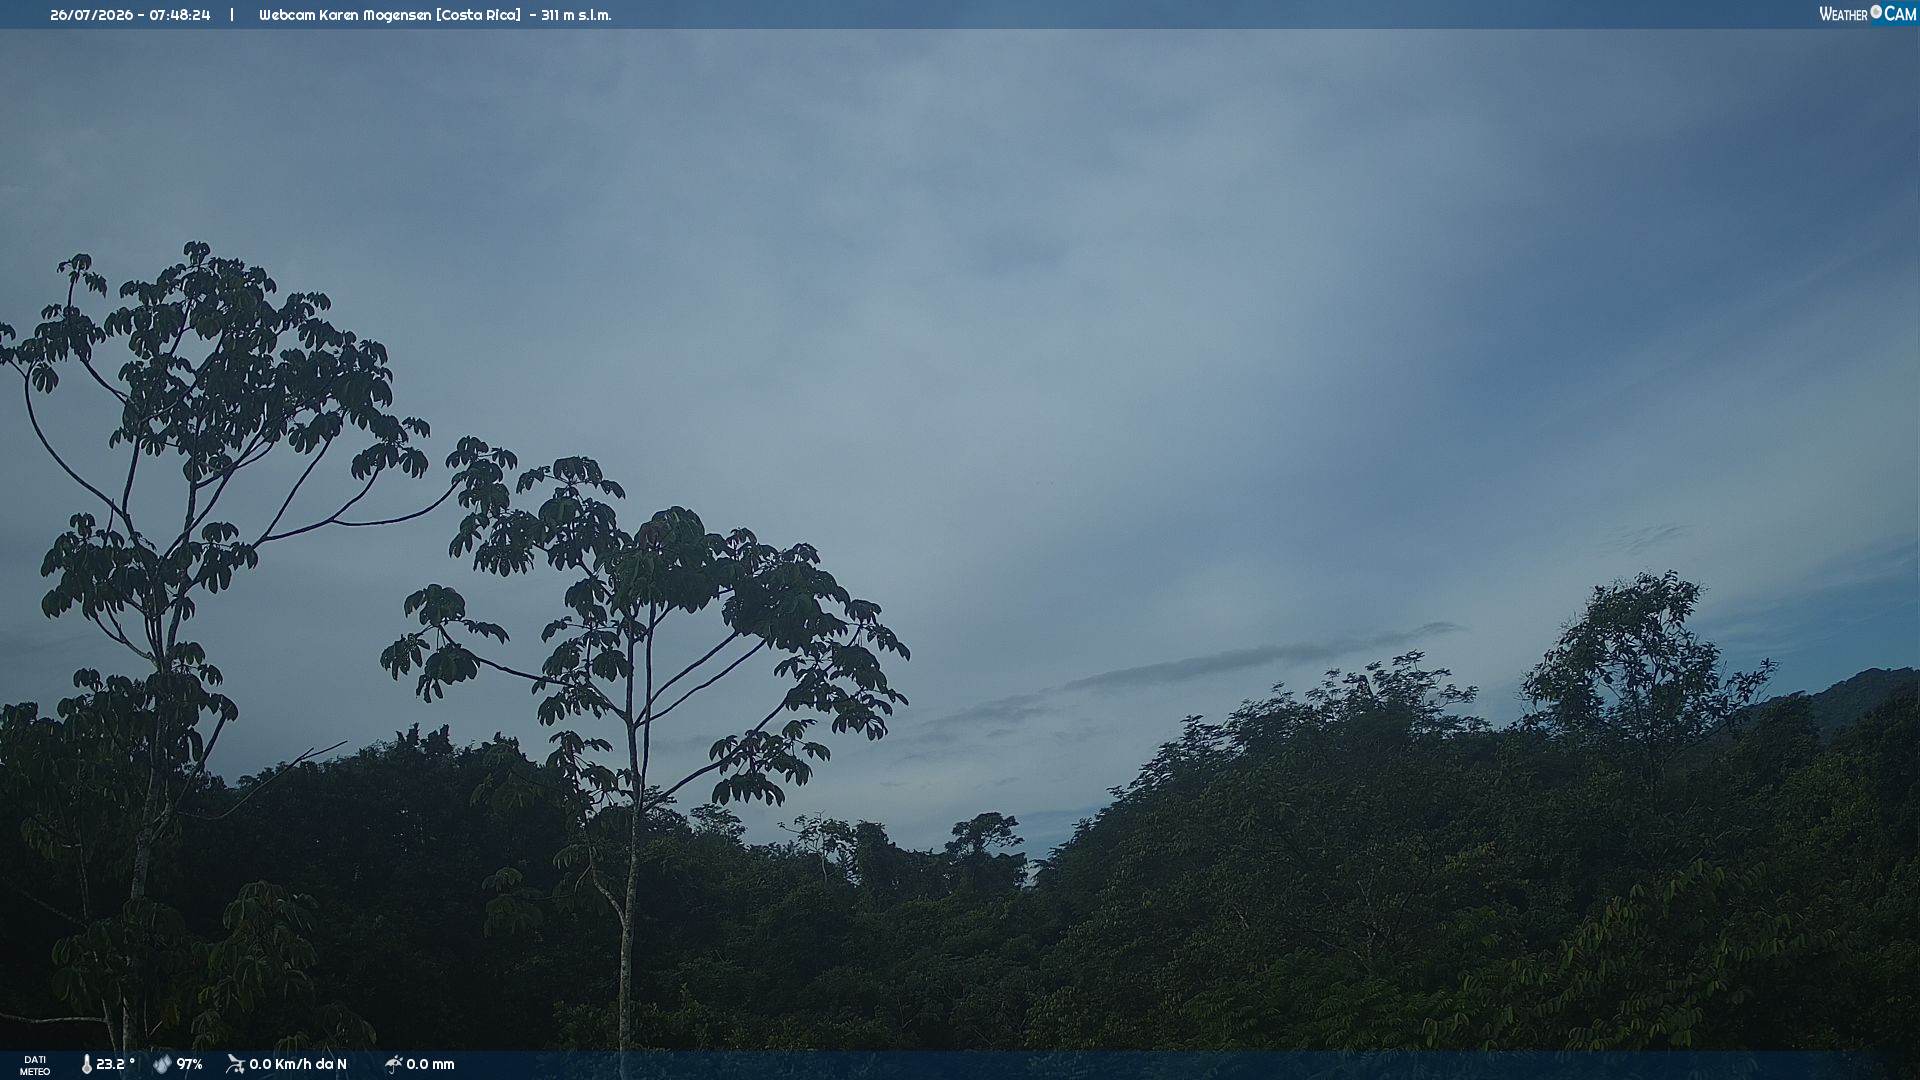Image resolution: width=1920 pixels, height=1080 pixels.
Task: Click the thermometer temperature icon
Action: [86, 1064]
